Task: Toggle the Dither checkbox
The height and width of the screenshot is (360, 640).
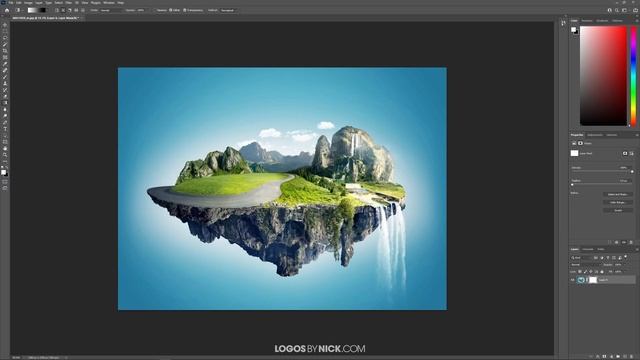Action: 170,10
